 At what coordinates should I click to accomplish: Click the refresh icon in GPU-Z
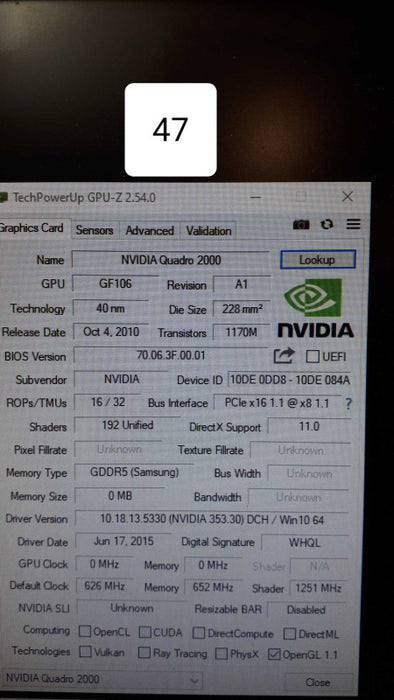(x=327, y=224)
